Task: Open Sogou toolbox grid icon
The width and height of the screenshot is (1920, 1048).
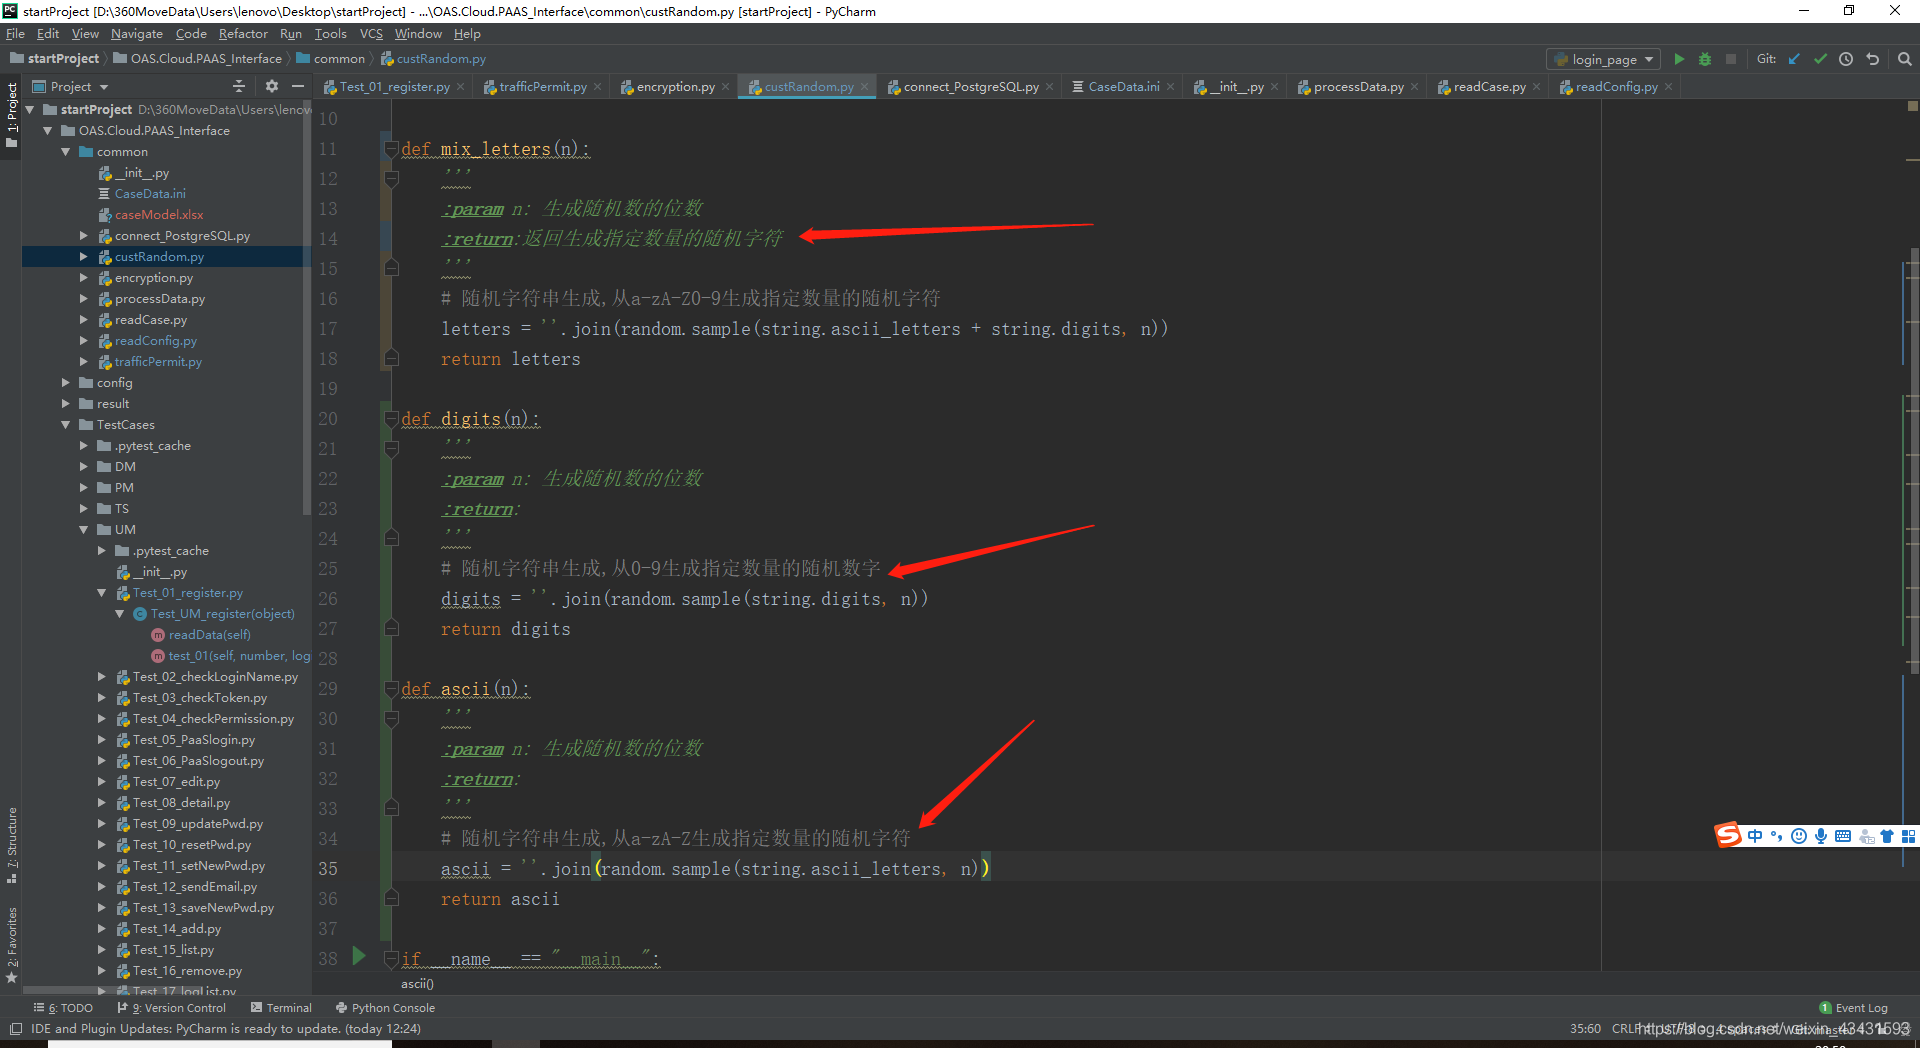Action: click(1908, 836)
